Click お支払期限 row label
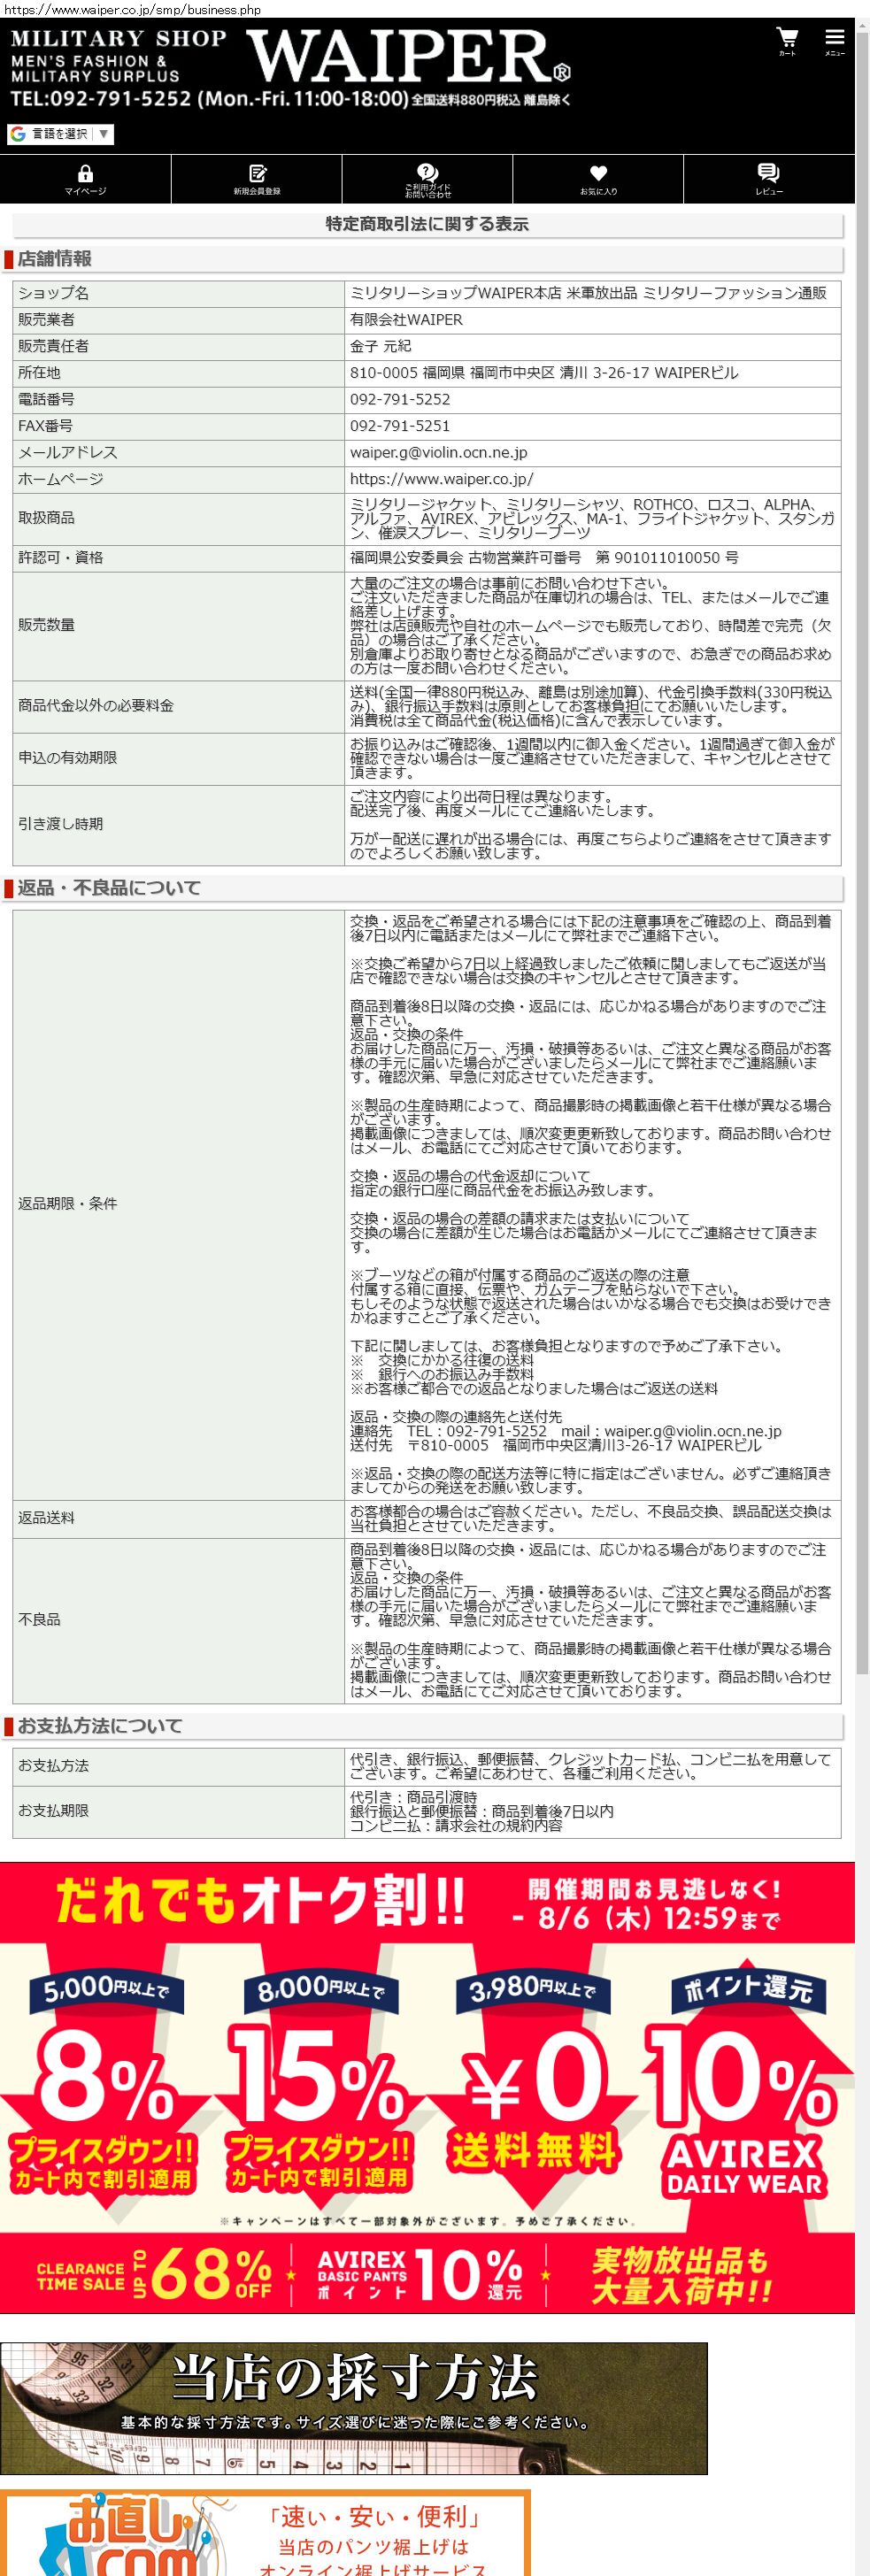This screenshot has width=870, height=2576. (x=53, y=1811)
